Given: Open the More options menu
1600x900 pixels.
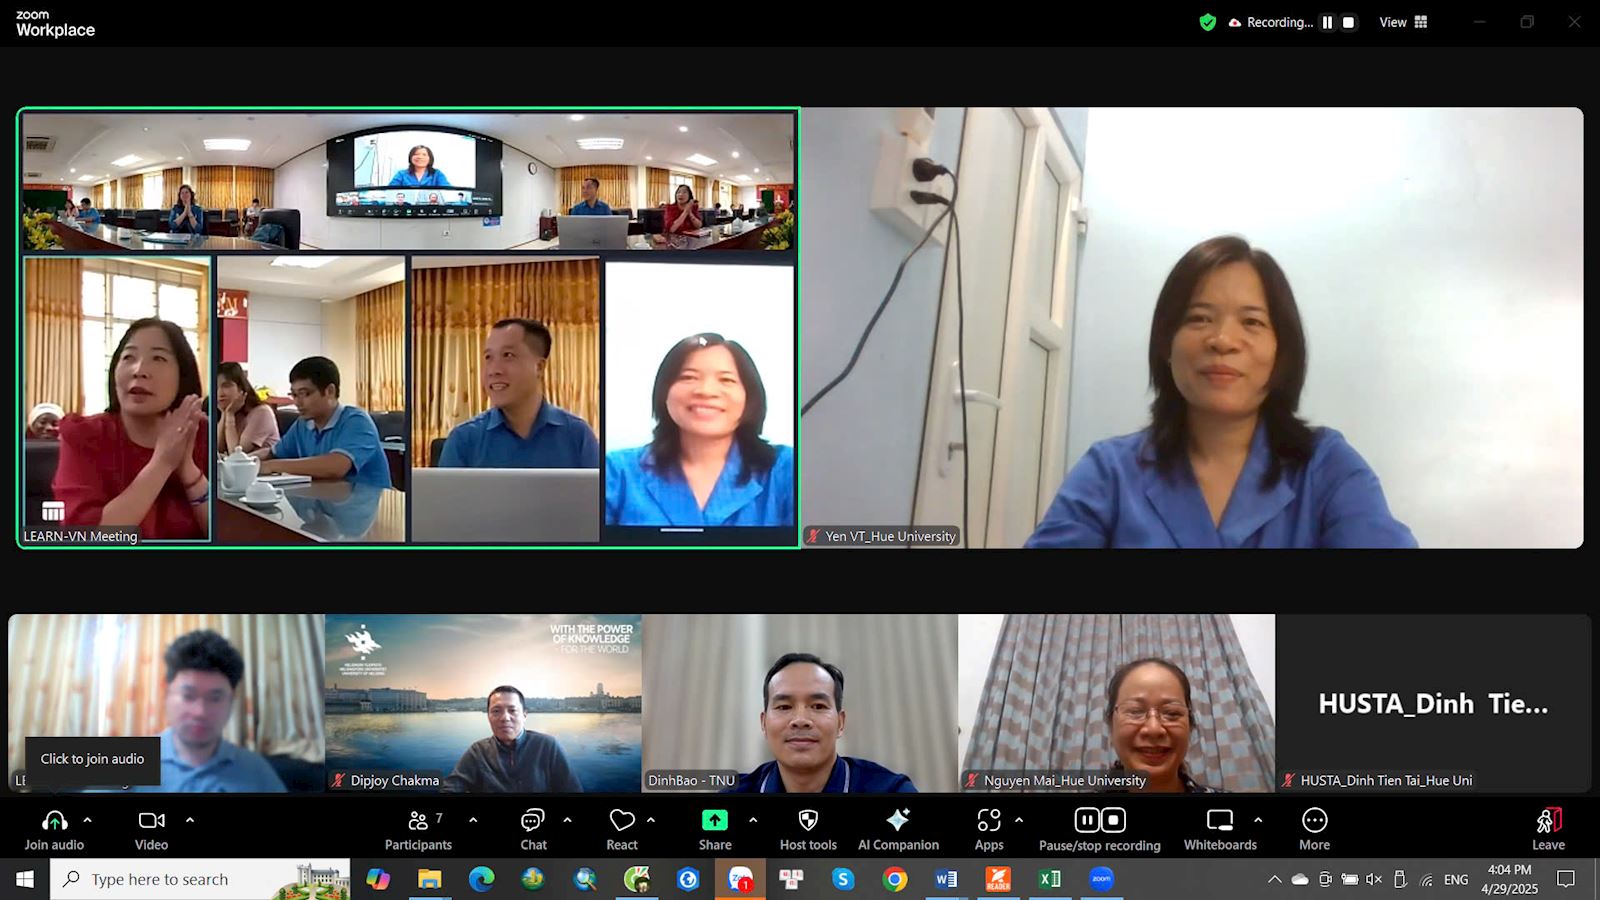Looking at the screenshot, I should (1314, 829).
